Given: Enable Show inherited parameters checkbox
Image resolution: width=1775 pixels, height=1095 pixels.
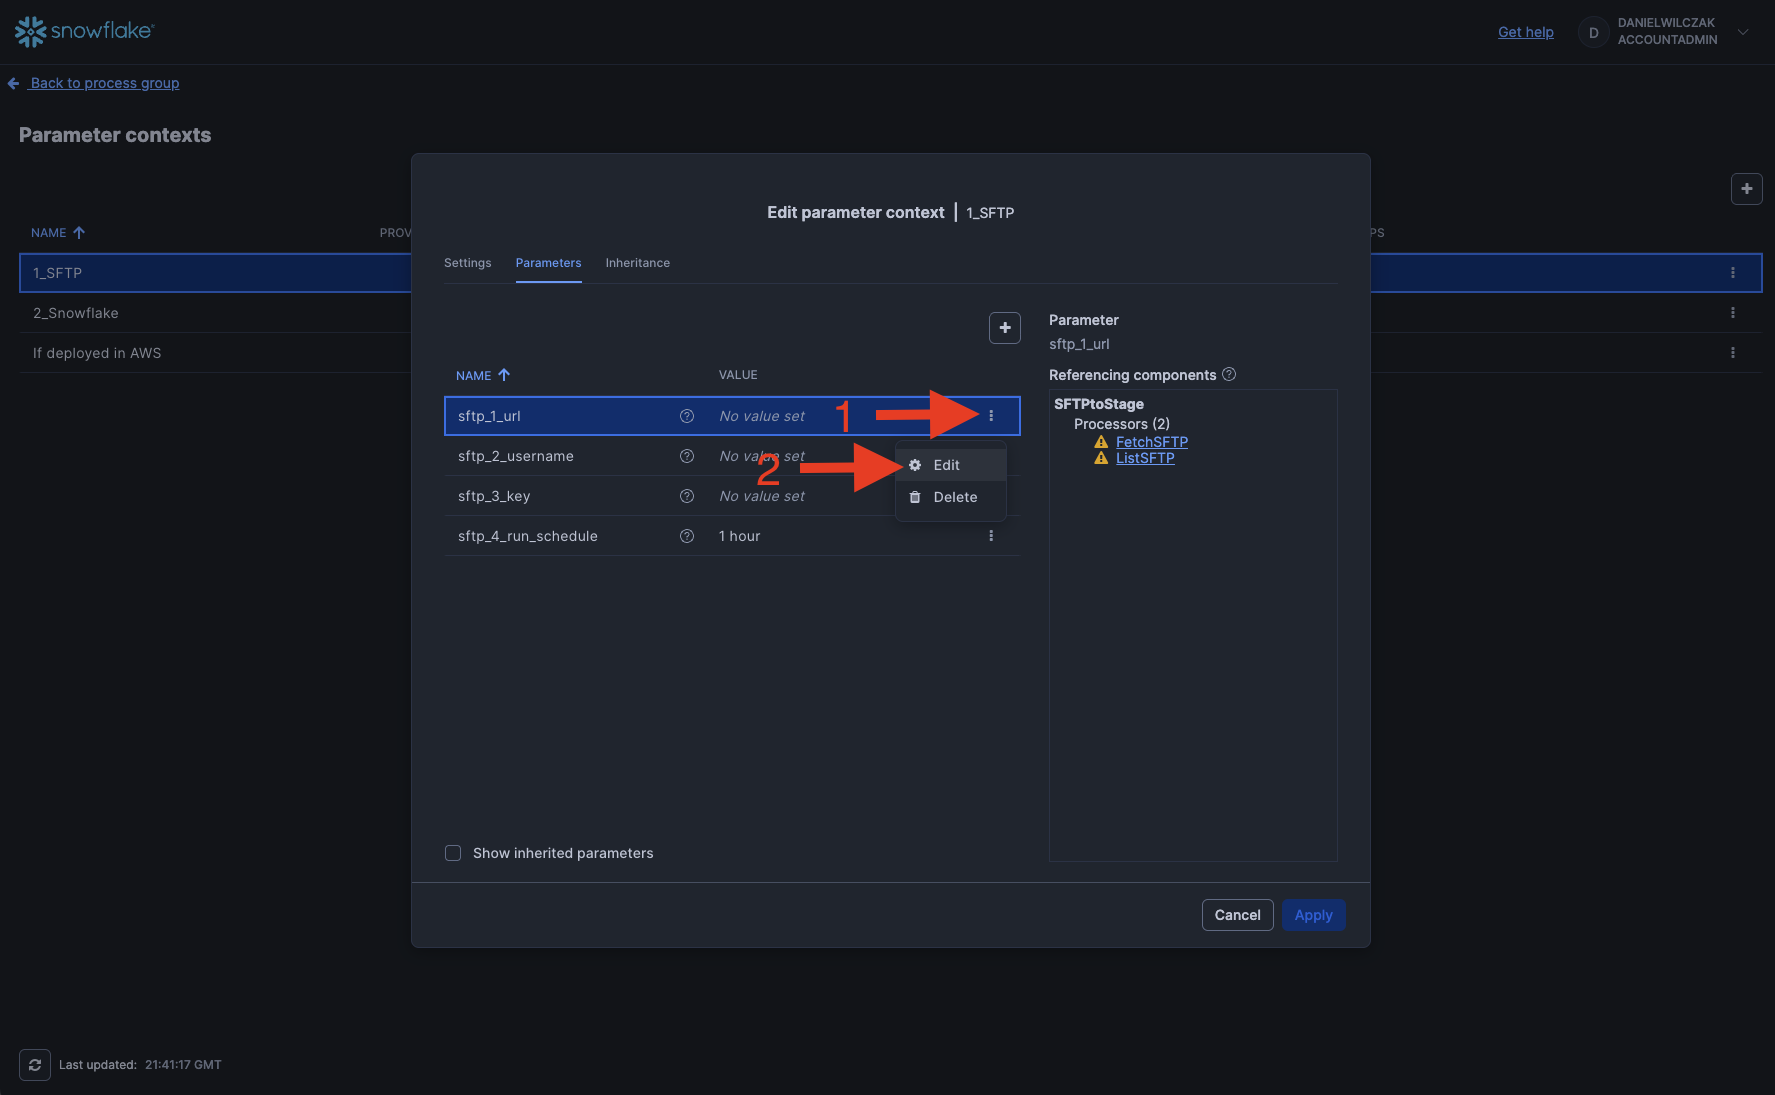Looking at the screenshot, I should [x=453, y=853].
